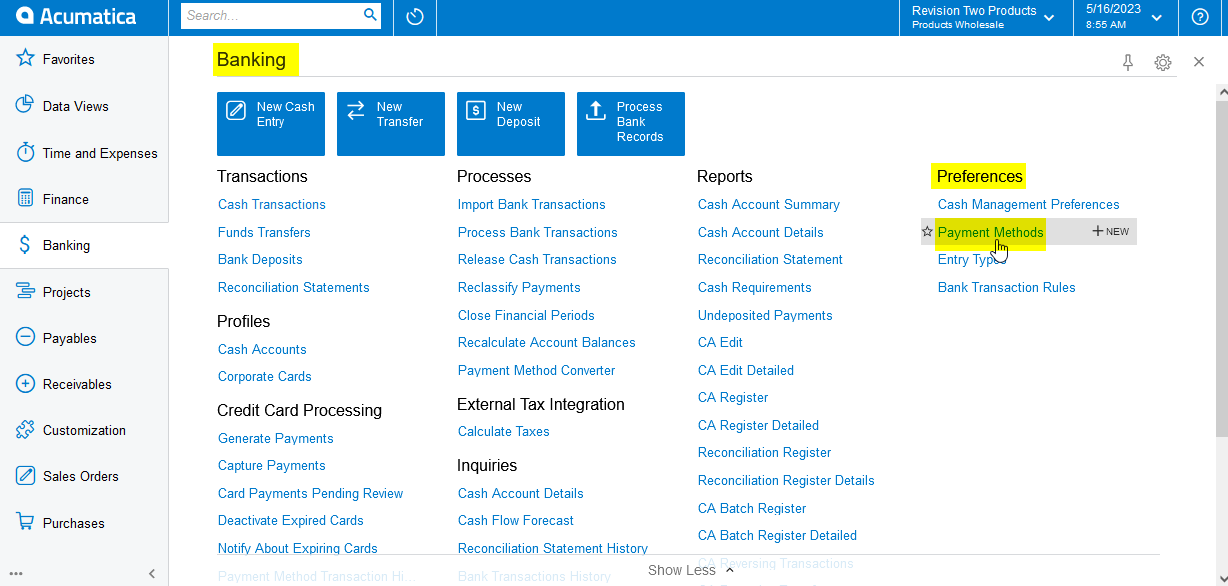This screenshot has width=1228, height=586.
Task: Open workspace settings gear icon
Action: pyautogui.click(x=1163, y=62)
